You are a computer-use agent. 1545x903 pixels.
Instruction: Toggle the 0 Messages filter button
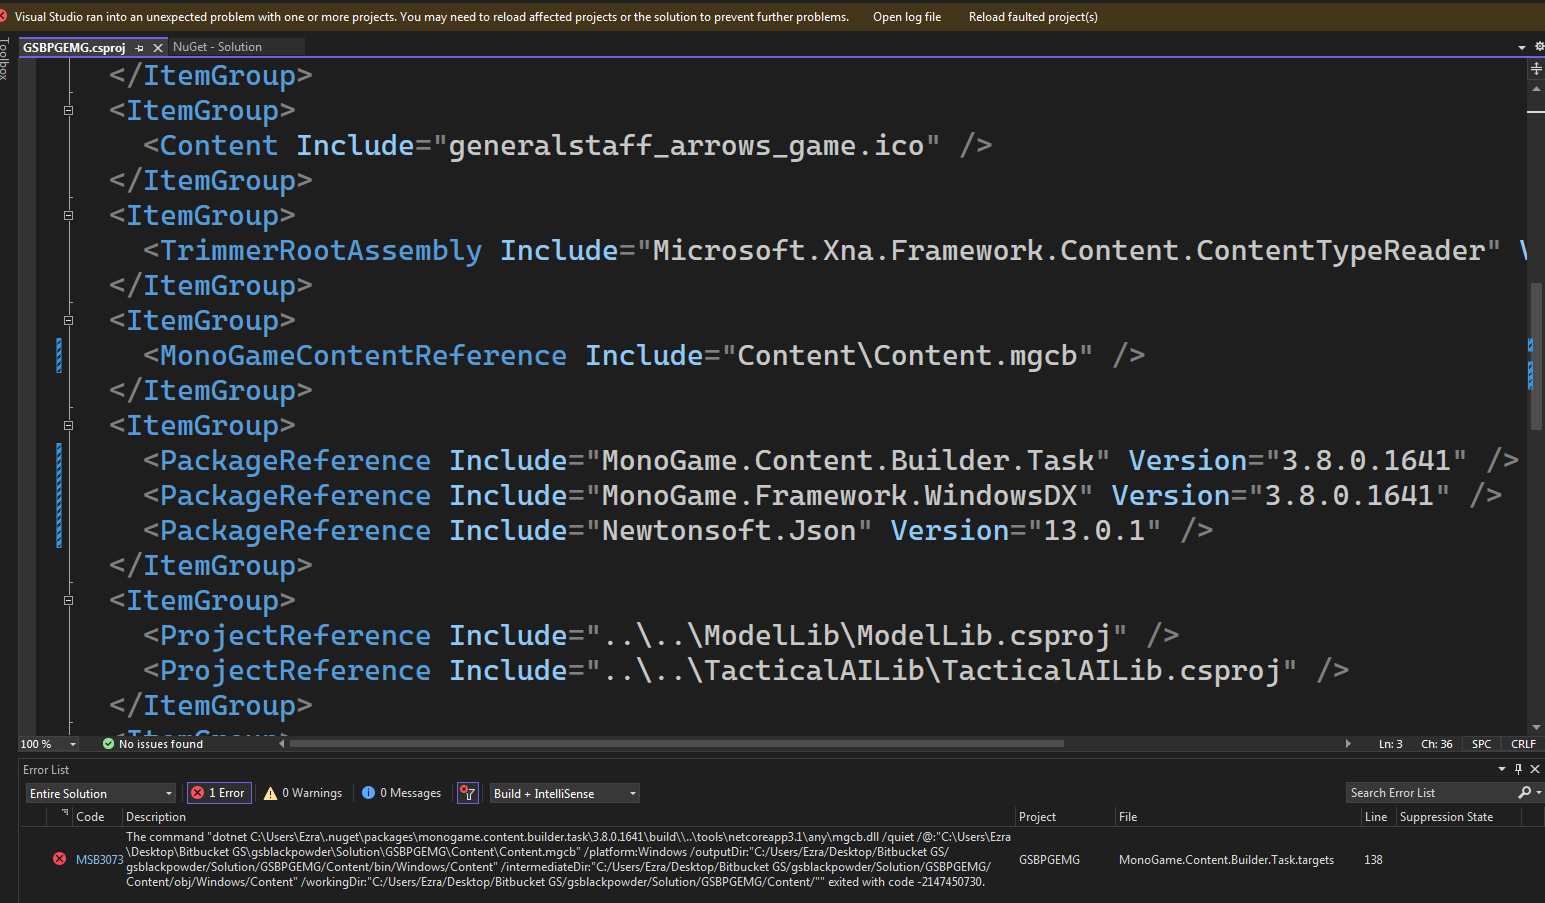[x=402, y=793]
